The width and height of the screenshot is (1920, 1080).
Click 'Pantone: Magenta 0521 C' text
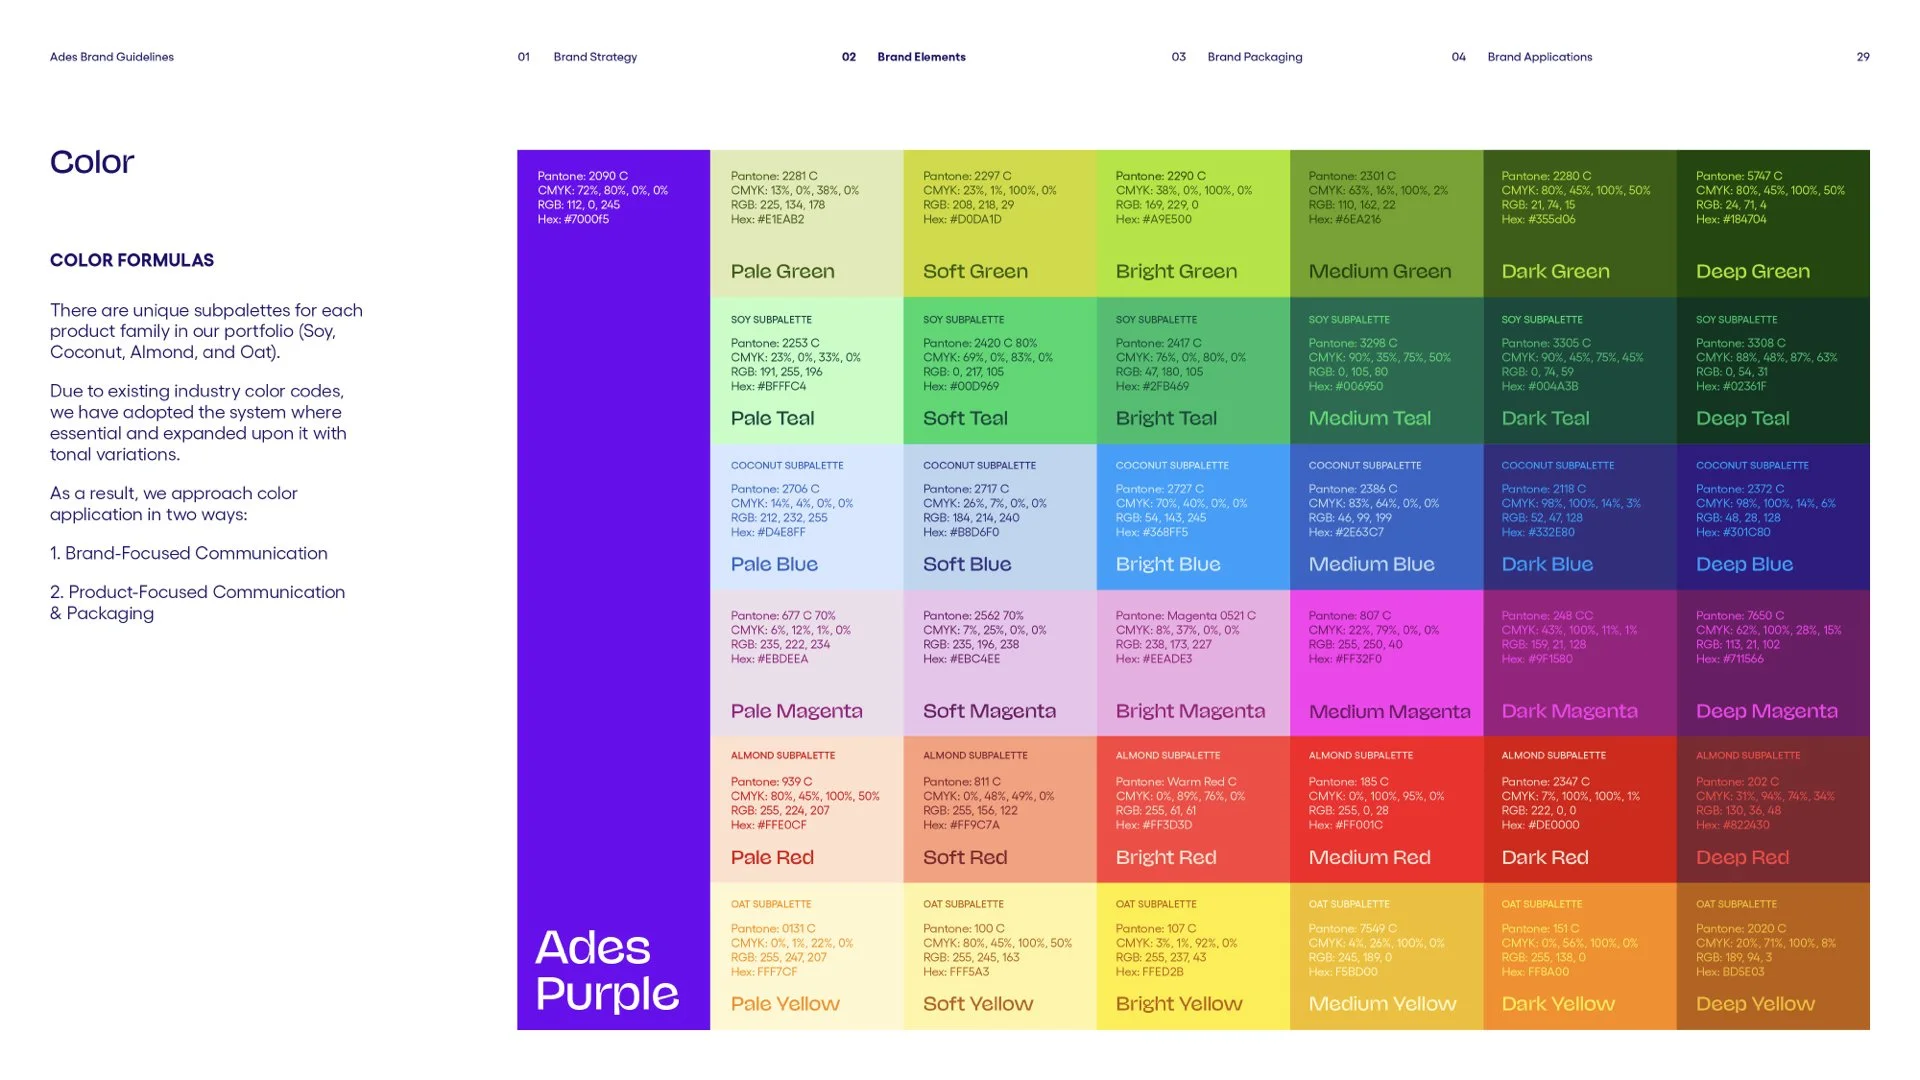pyautogui.click(x=1186, y=616)
